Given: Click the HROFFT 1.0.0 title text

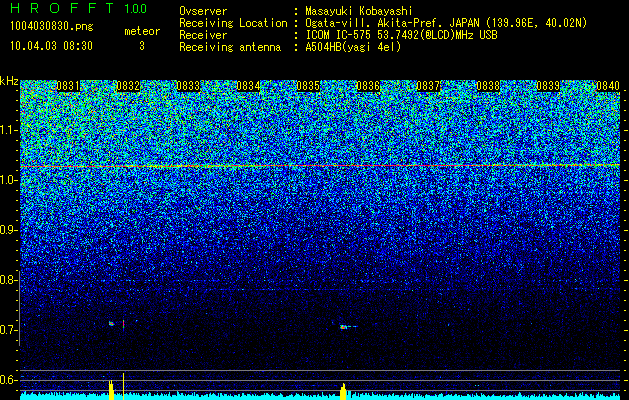Looking at the screenshot, I should pos(79,8).
